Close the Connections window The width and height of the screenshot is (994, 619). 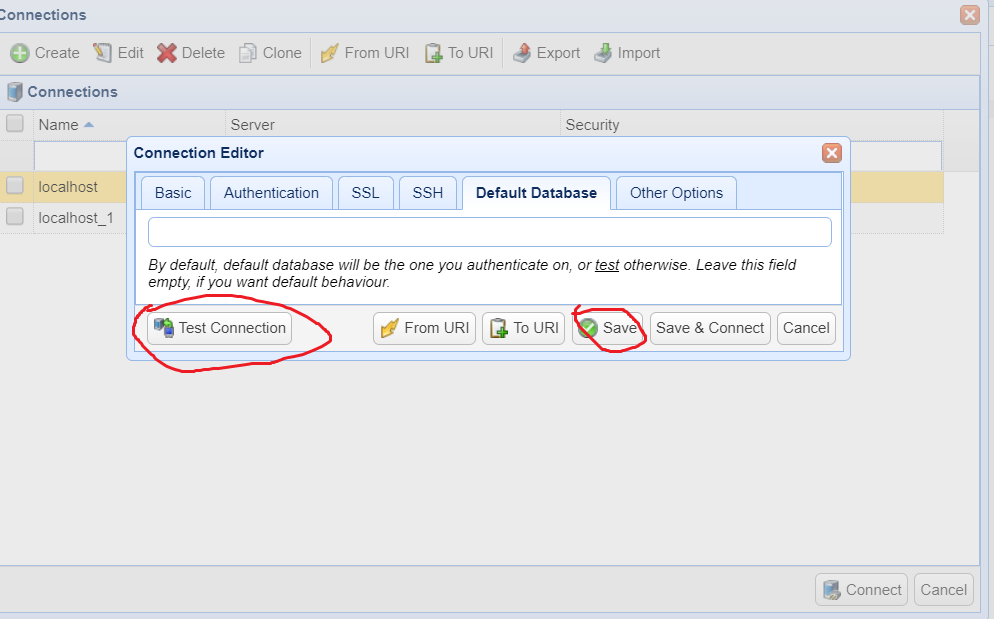[x=969, y=15]
